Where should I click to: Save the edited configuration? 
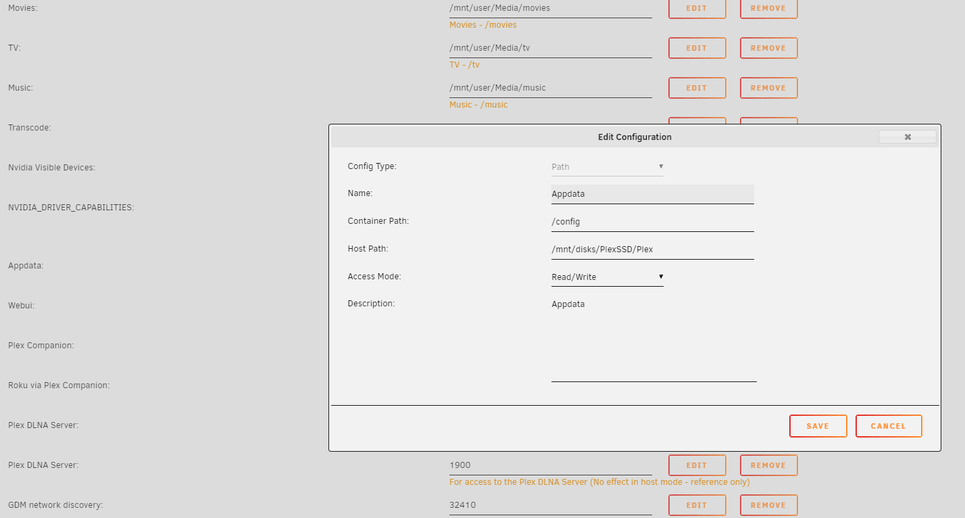[x=818, y=426]
